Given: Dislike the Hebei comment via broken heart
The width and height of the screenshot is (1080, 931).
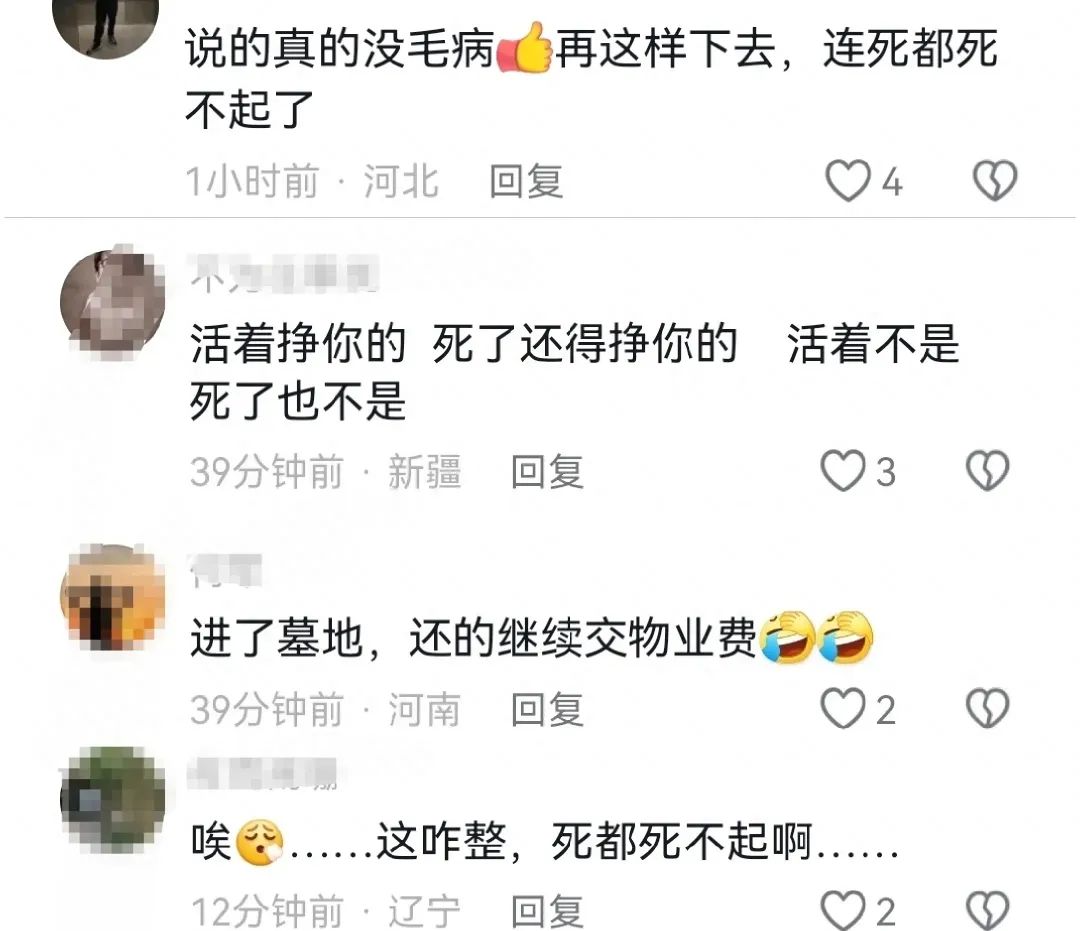Looking at the screenshot, I should pos(995,181).
